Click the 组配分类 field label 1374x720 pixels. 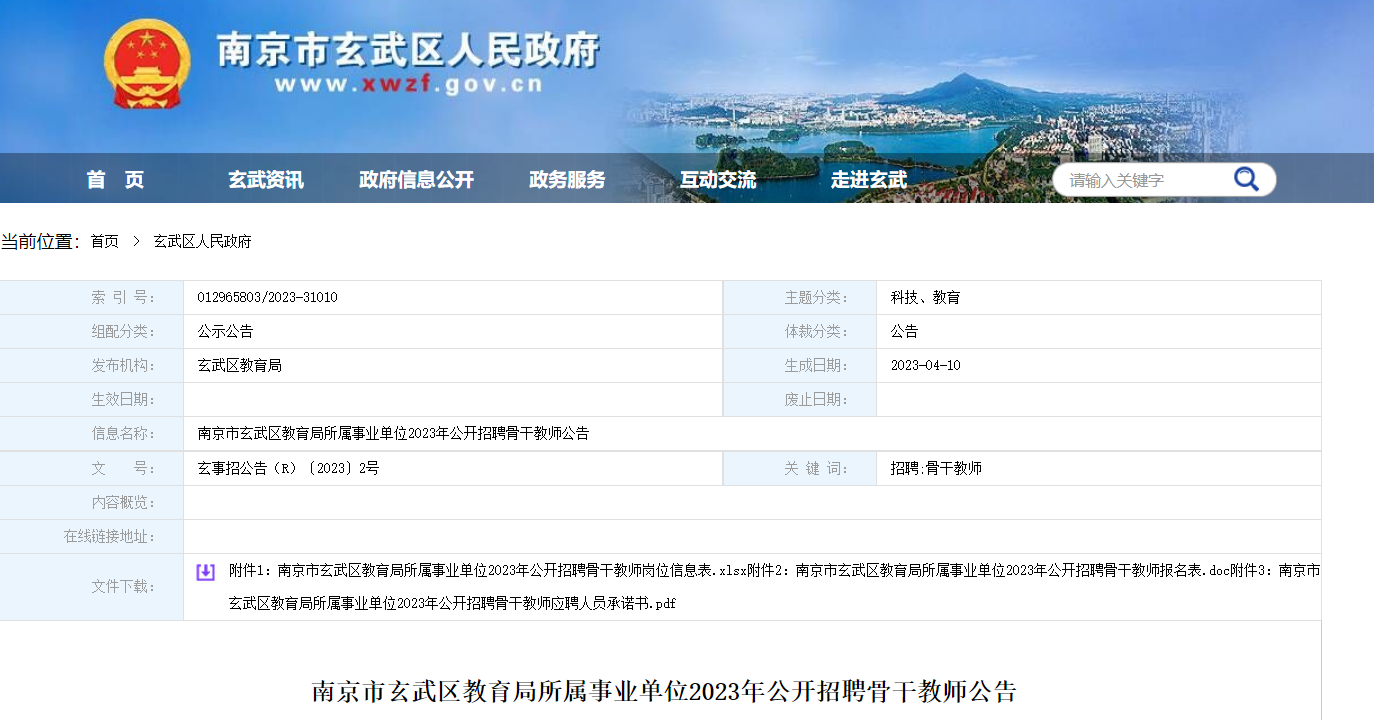tap(123, 332)
